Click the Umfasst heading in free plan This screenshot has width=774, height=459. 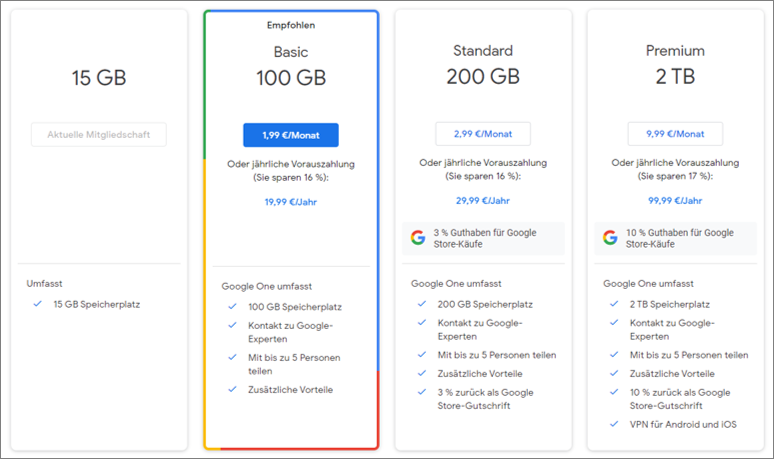[x=44, y=284]
